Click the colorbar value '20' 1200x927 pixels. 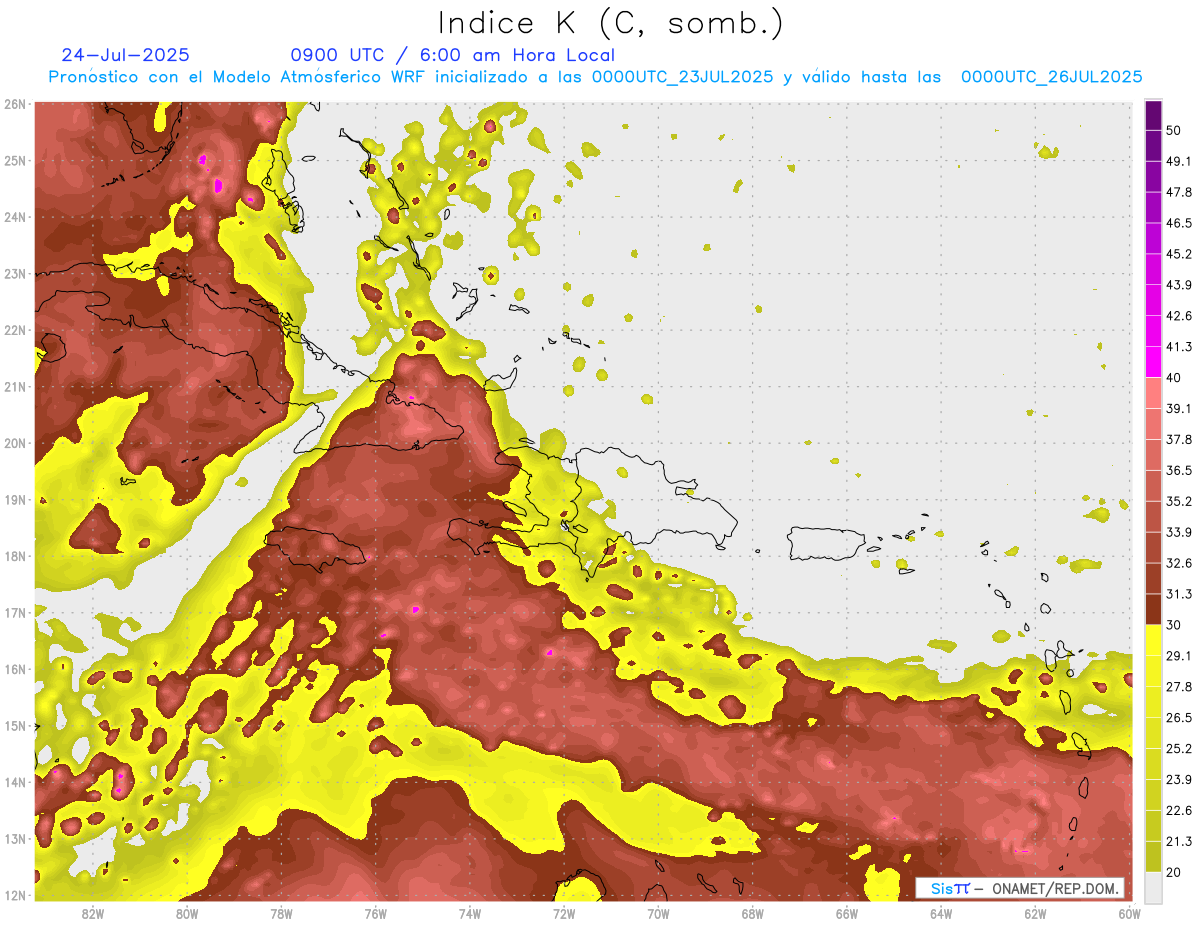coord(1175,872)
